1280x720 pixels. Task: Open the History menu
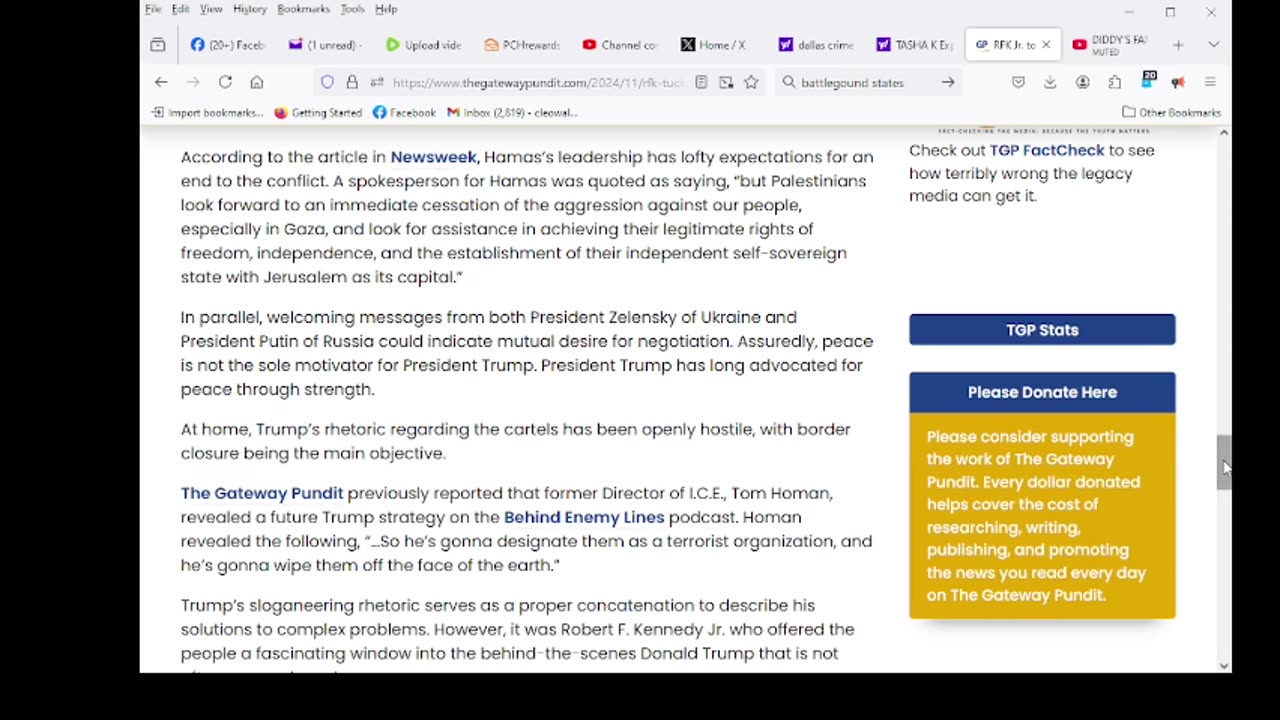point(250,9)
